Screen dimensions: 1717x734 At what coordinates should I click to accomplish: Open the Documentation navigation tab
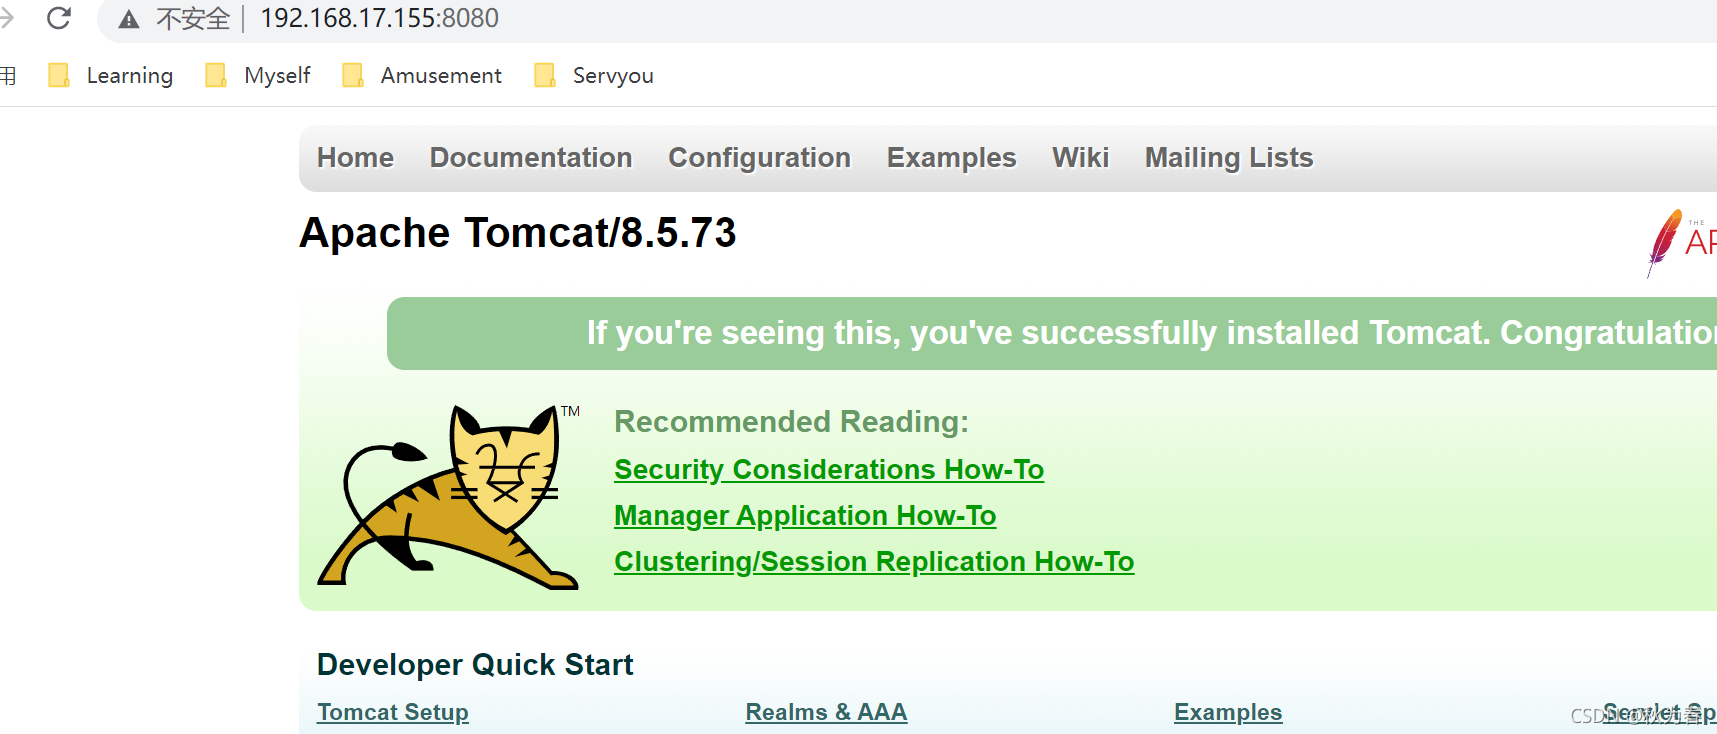click(x=531, y=158)
